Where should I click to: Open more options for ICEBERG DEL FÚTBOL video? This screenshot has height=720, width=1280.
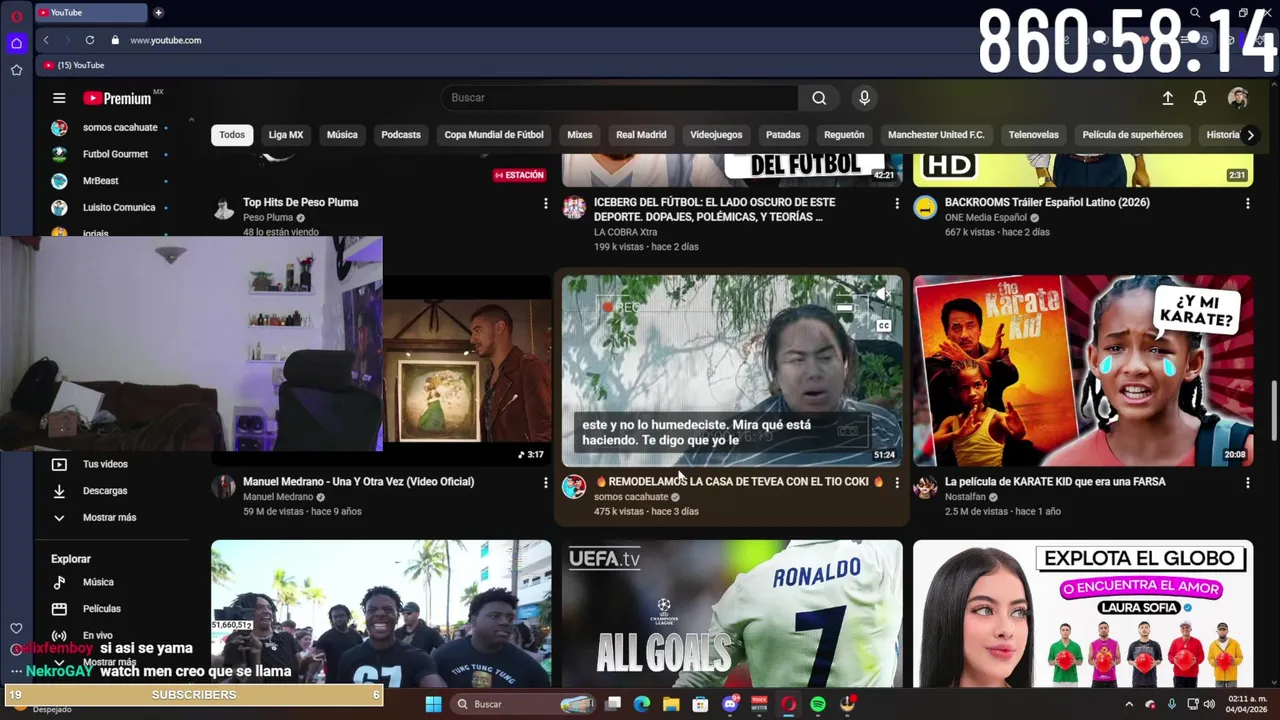[896, 203]
